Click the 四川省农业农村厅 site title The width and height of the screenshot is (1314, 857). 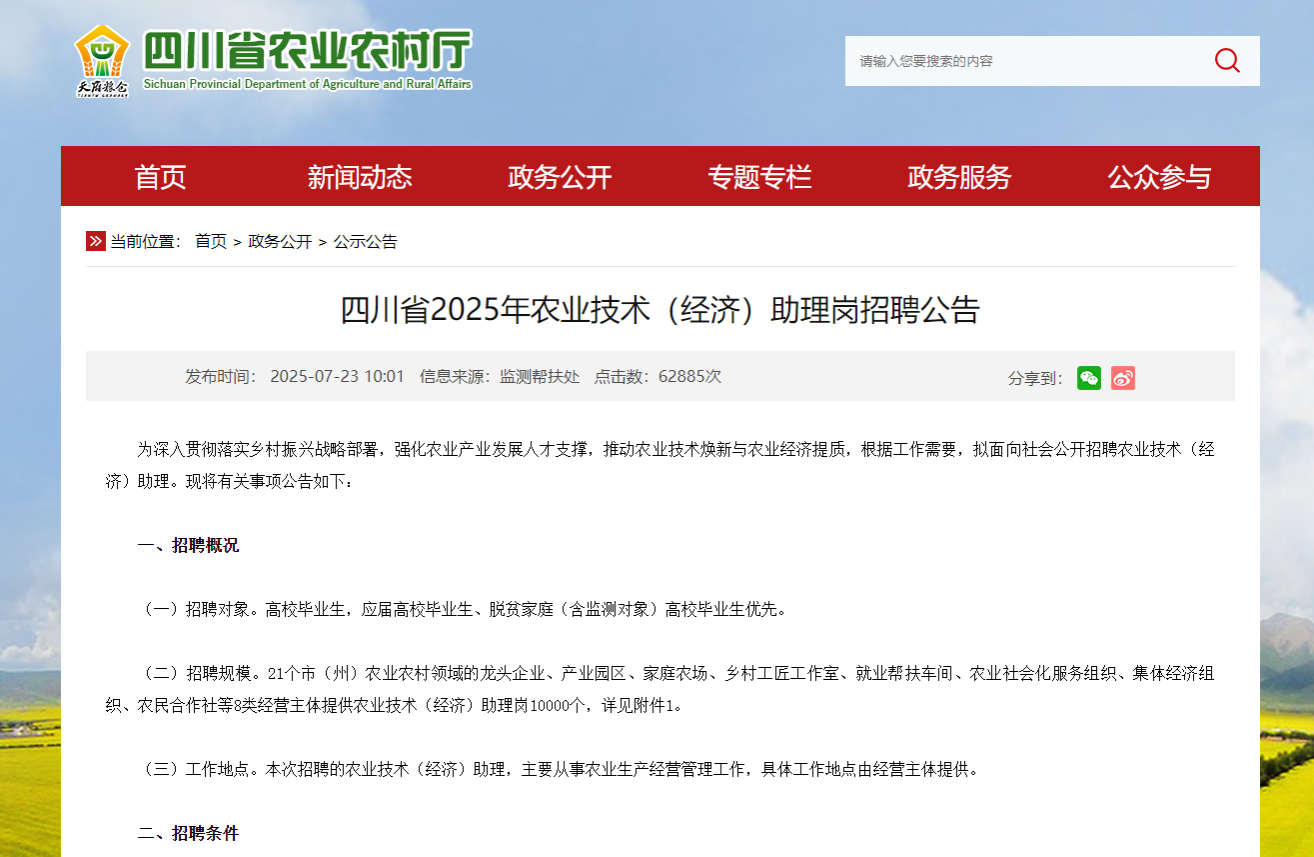[306, 52]
